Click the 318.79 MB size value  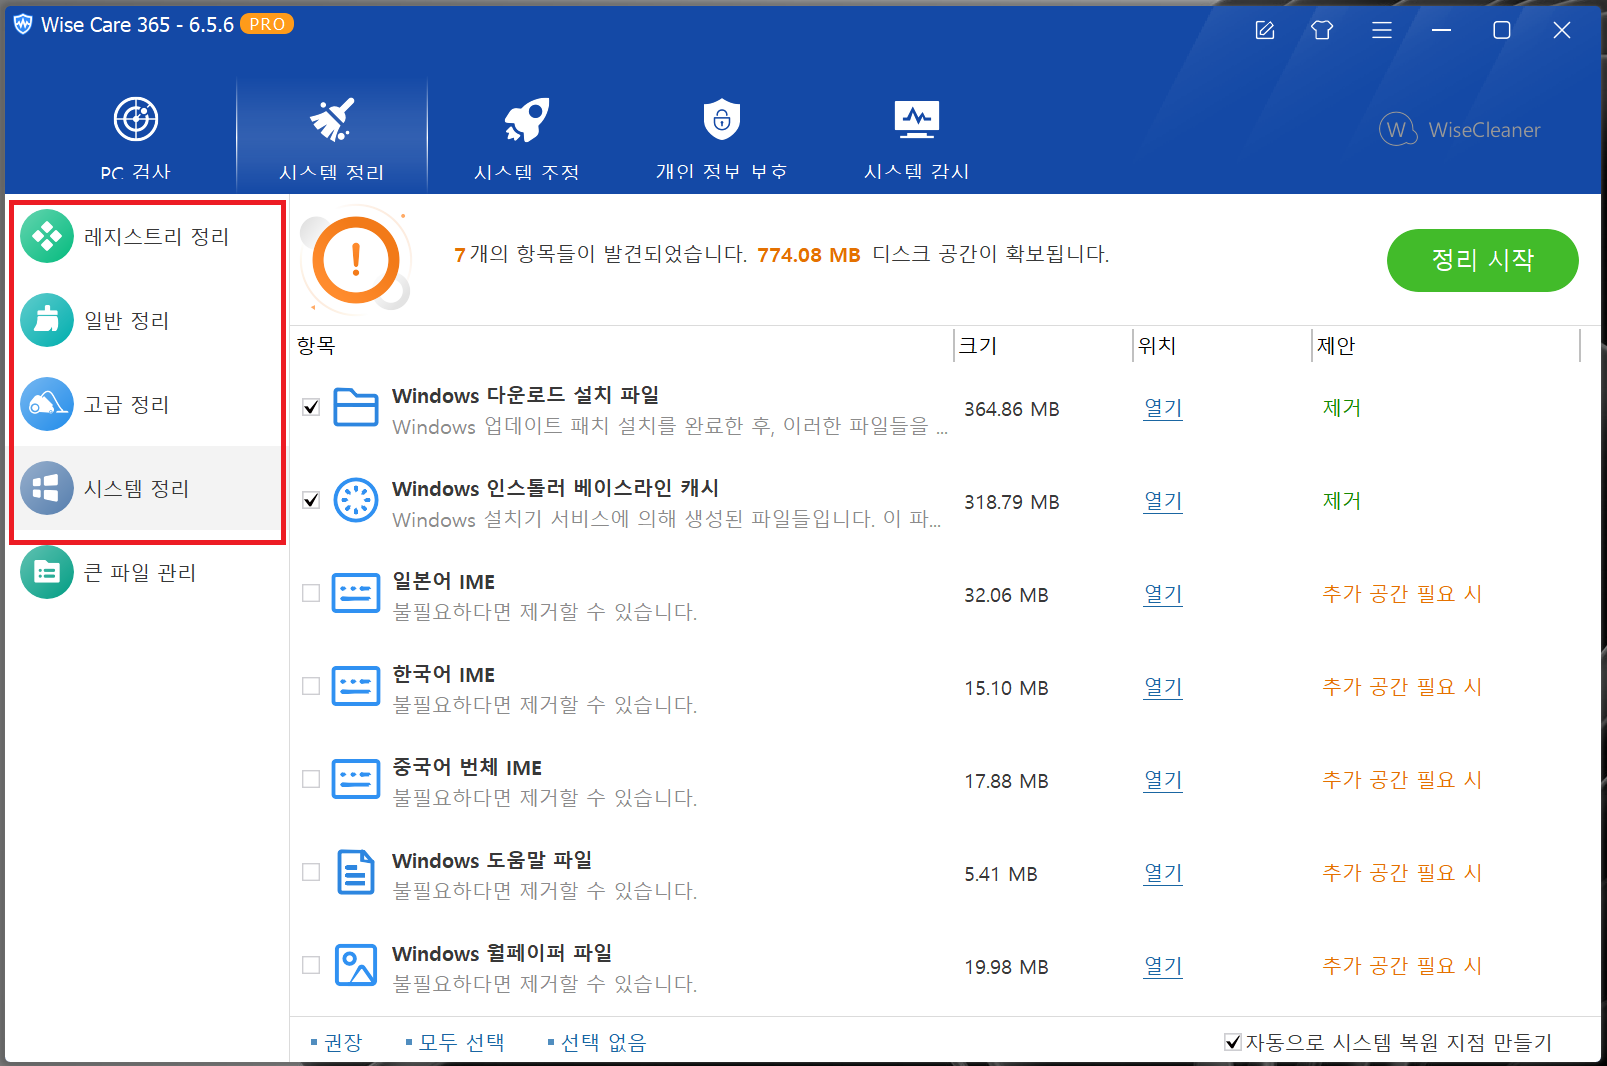tap(1012, 502)
